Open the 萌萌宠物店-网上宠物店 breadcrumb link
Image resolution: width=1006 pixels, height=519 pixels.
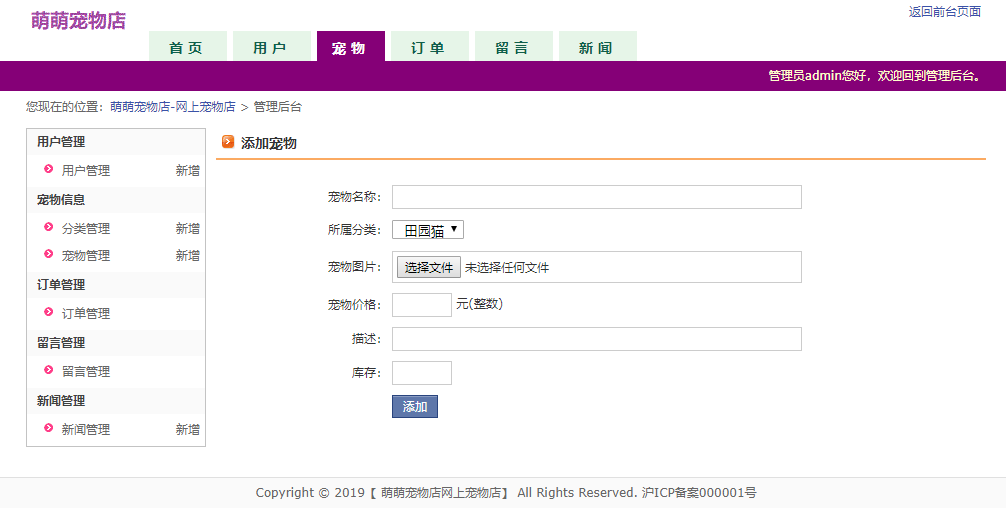click(x=173, y=107)
